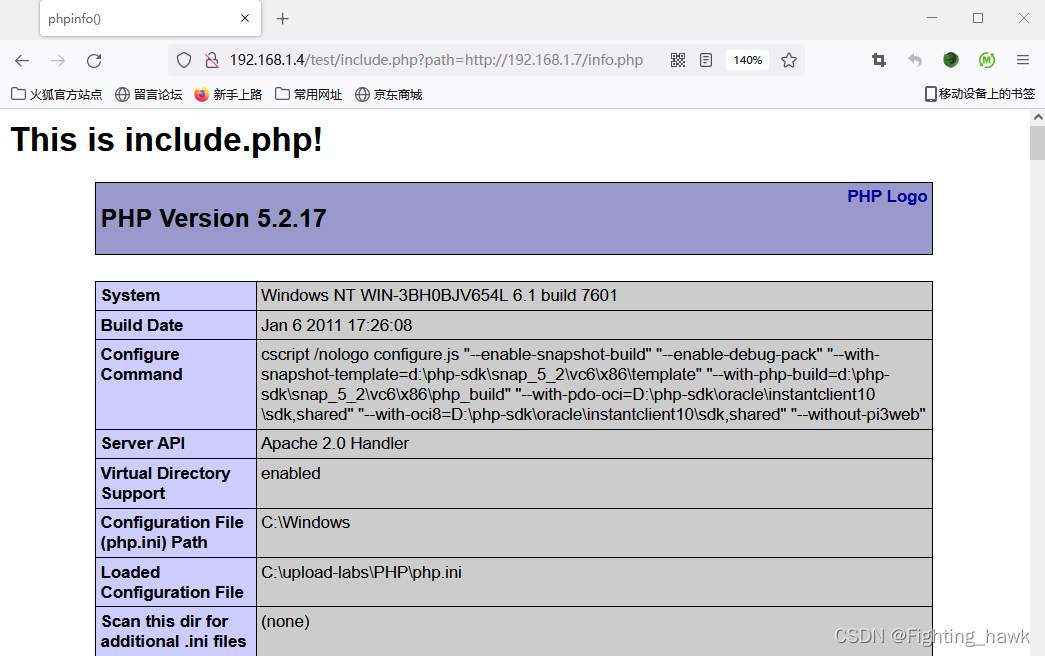Click the 'C:\upload-labs\PHP\php.ini' value

[361, 572]
